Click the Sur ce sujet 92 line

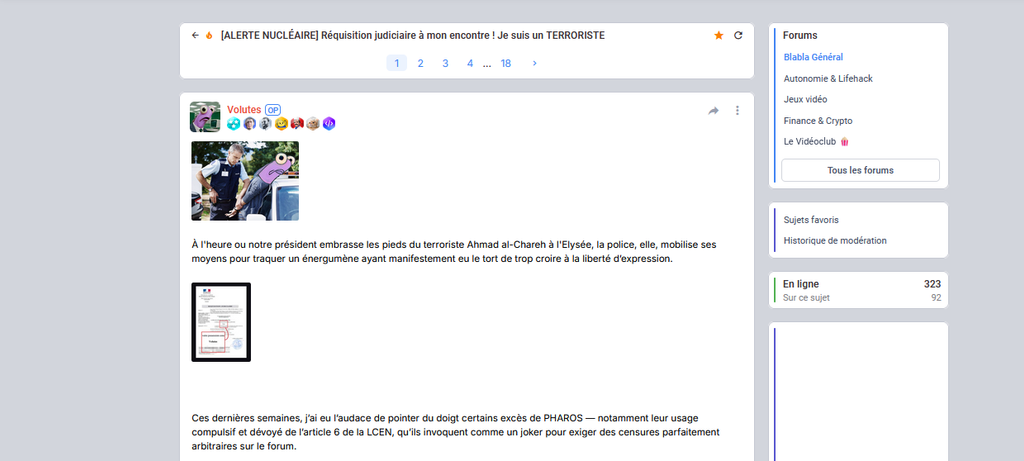pyautogui.click(x=861, y=298)
